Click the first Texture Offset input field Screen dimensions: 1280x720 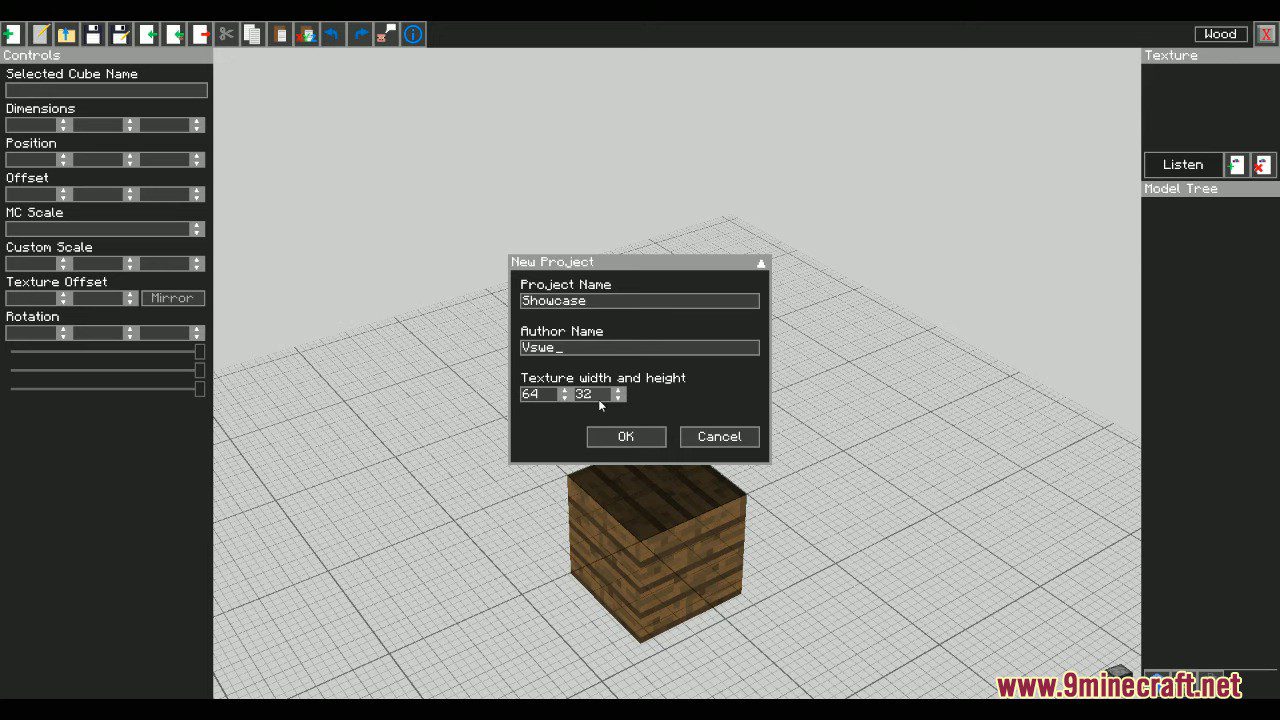tap(32, 298)
